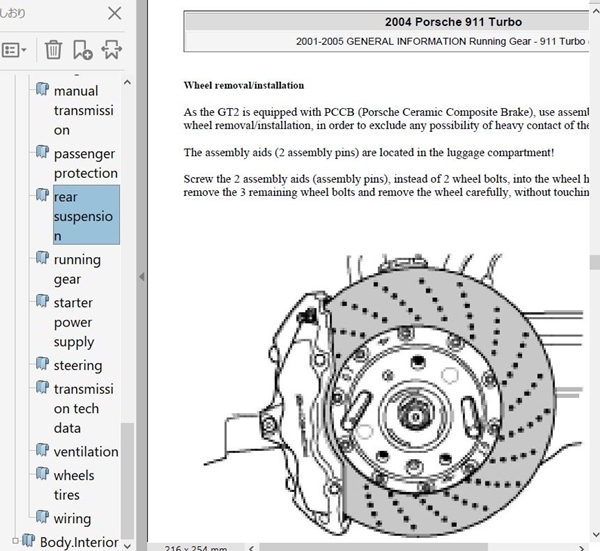
Task: Click the manual transmission bookmark icon
Action: [x=42, y=90]
